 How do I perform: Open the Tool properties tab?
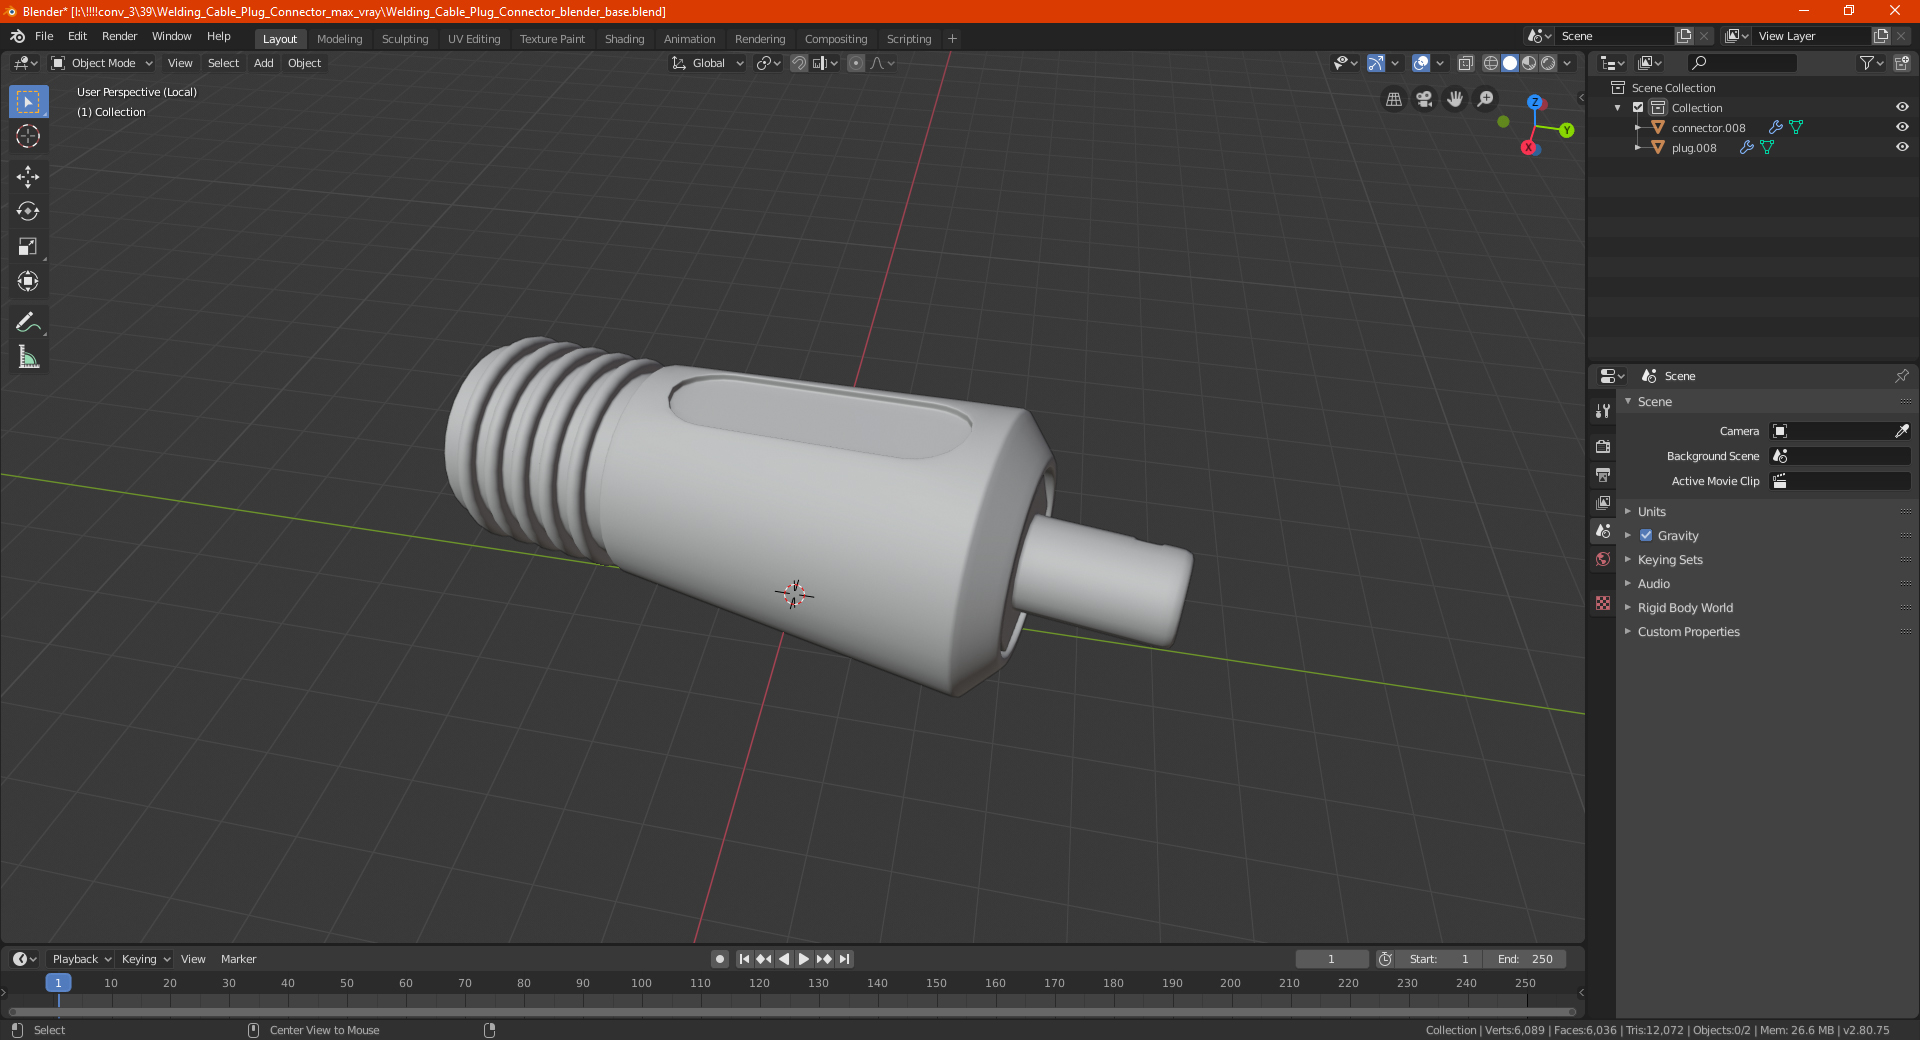[x=1603, y=411]
